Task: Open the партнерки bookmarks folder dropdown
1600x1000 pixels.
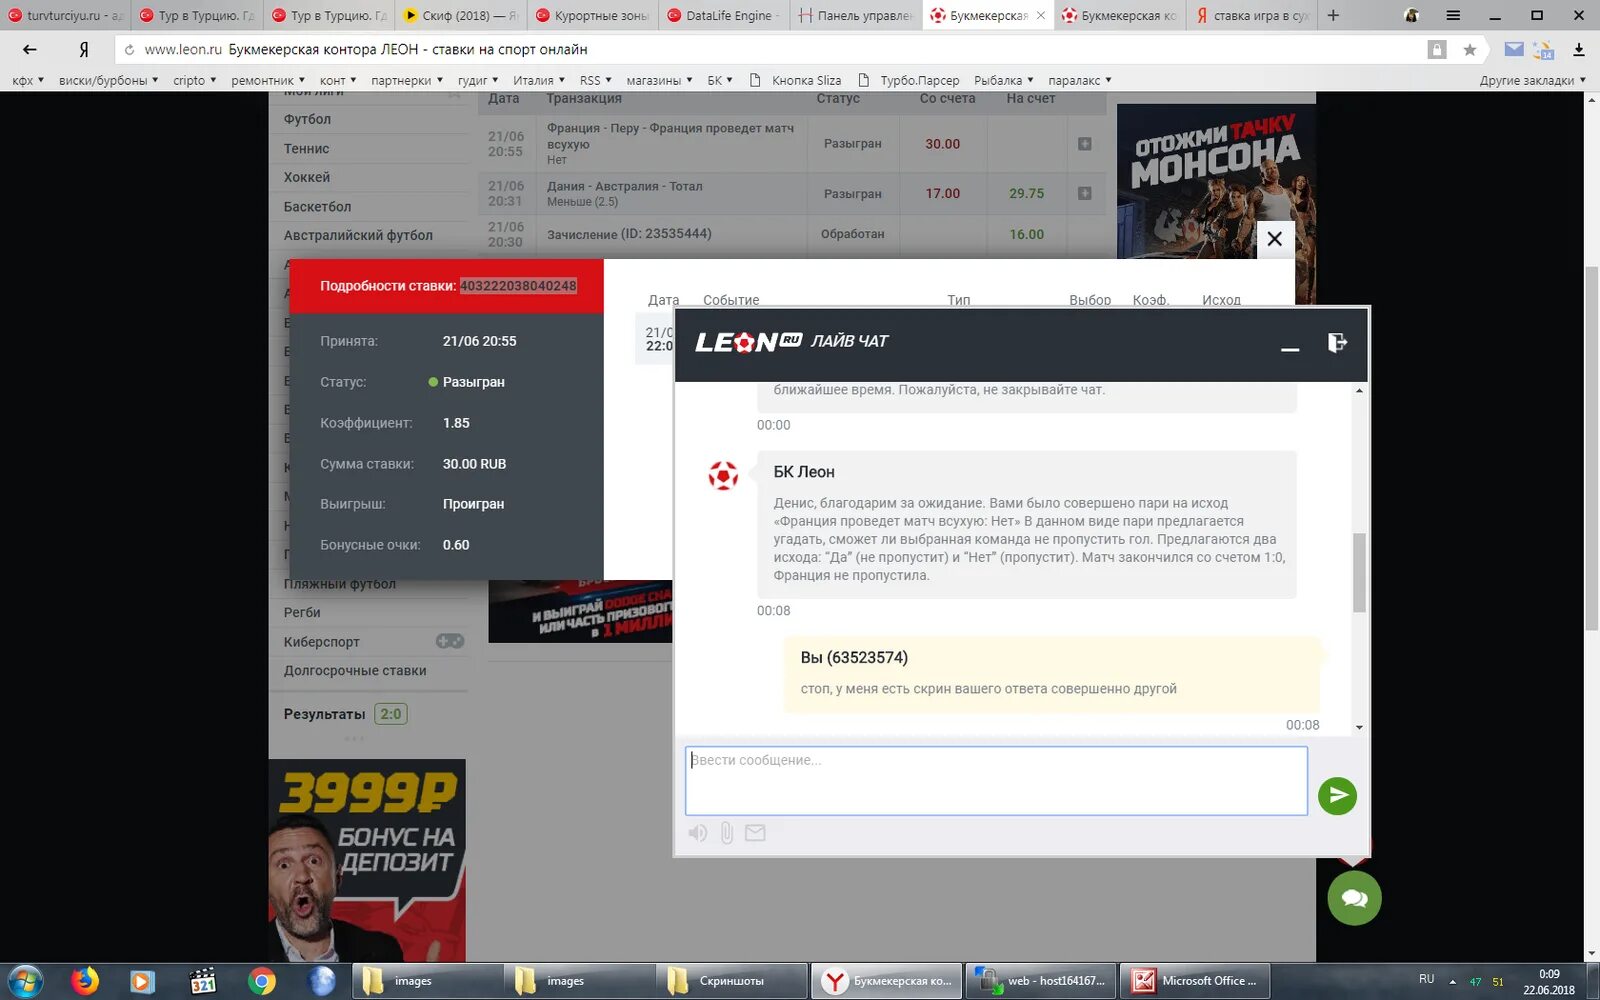Action: pos(406,80)
